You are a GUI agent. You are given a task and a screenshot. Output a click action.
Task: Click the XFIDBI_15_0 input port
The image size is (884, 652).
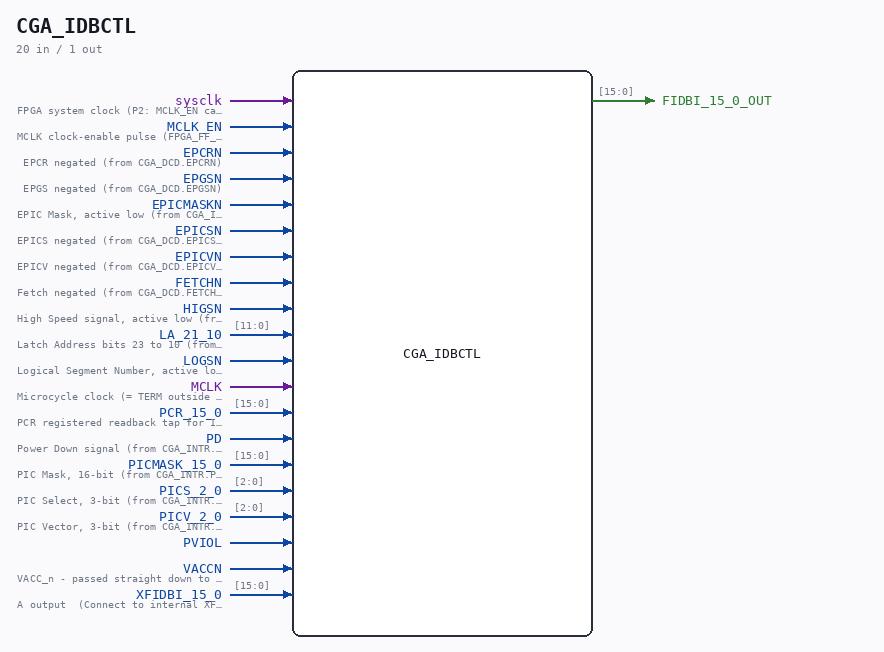click(x=179, y=594)
